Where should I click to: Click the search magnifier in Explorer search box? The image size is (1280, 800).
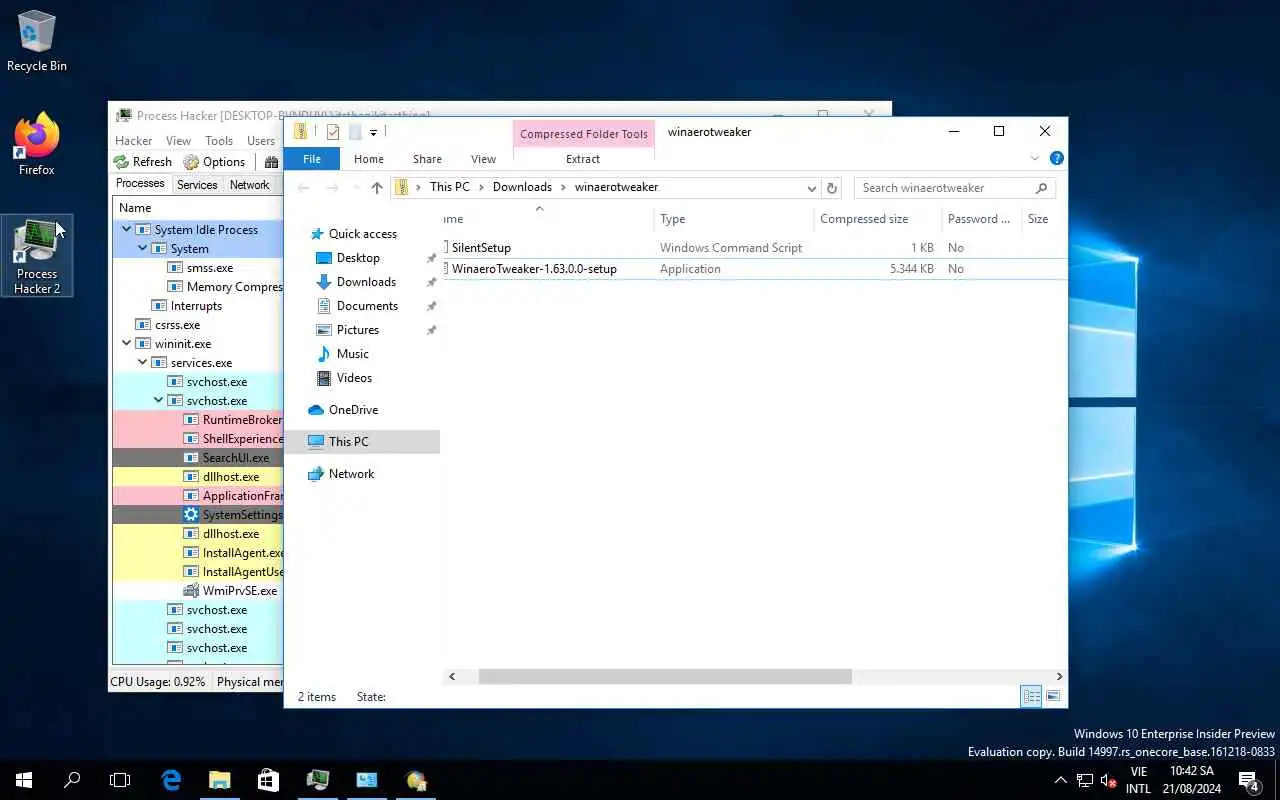(1041, 188)
